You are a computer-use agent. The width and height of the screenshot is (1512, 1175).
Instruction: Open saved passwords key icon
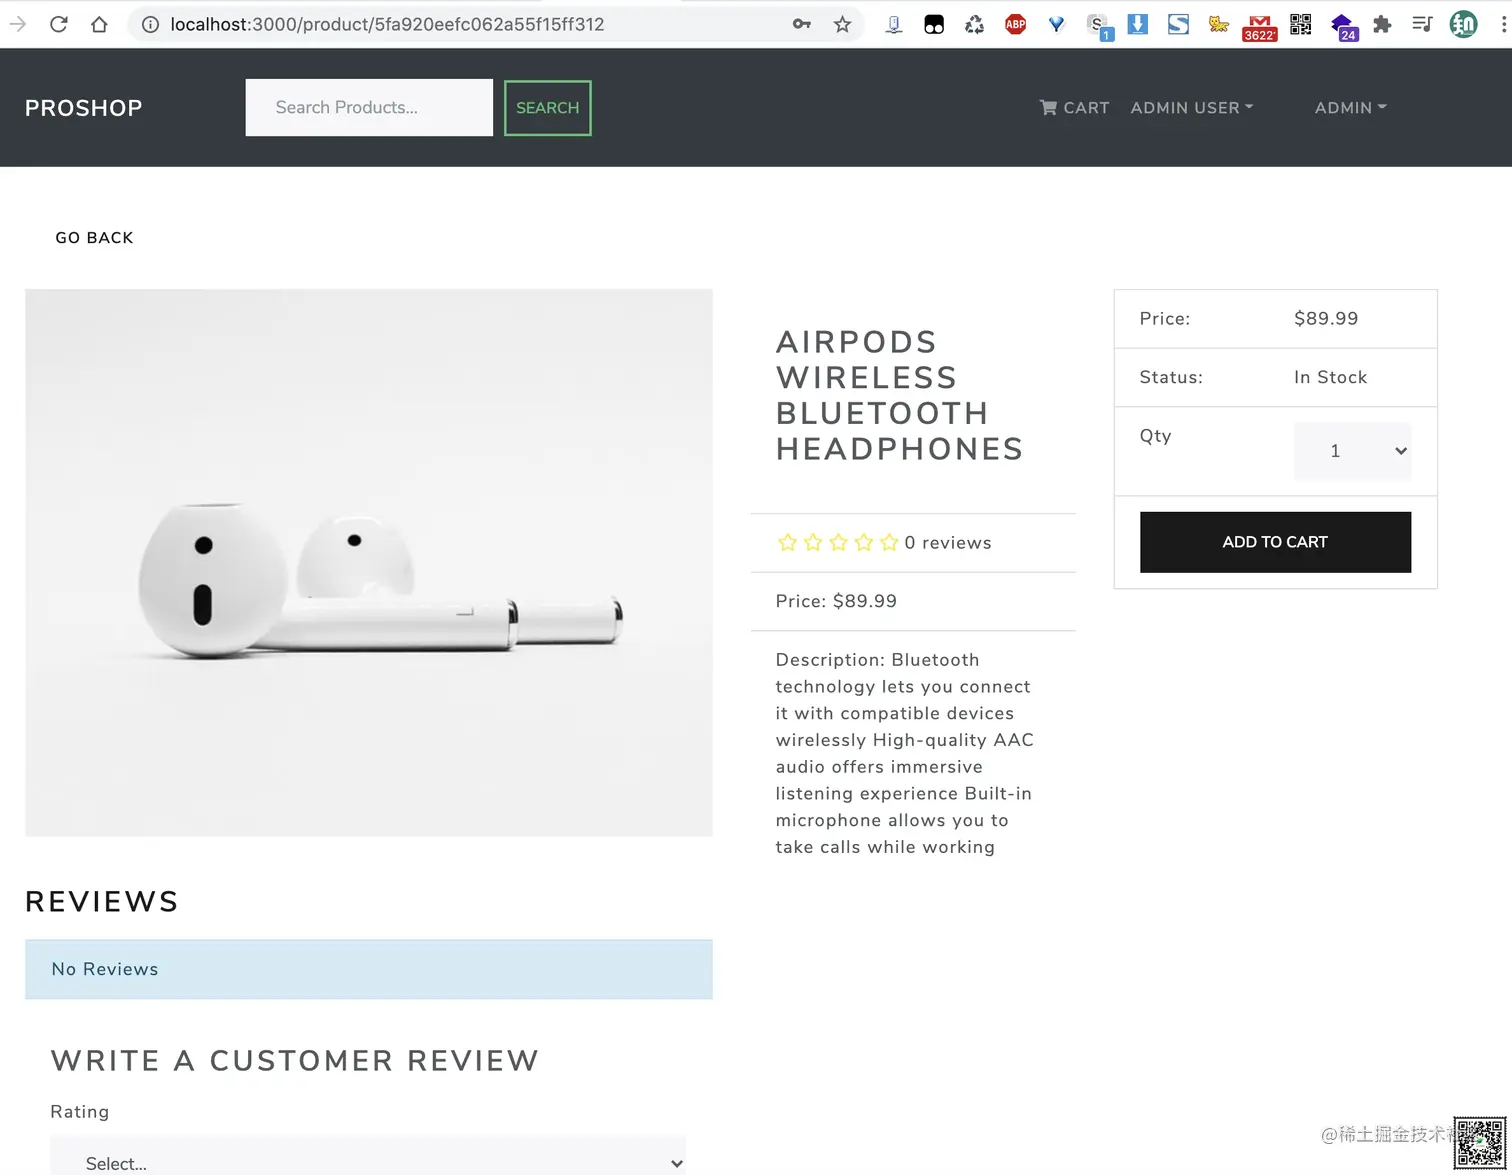pyautogui.click(x=801, y=24)
